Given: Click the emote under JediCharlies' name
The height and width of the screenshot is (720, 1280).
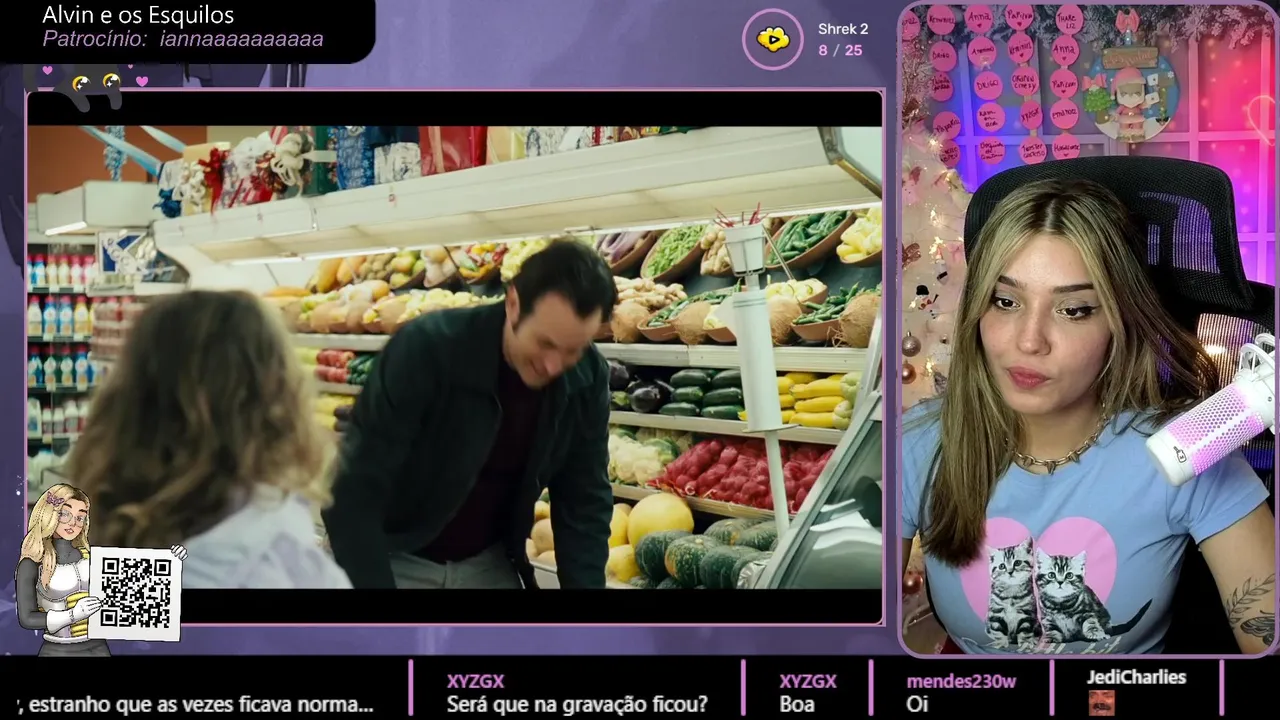Looking at the screenshot, I should click(x=1101, y=702).
